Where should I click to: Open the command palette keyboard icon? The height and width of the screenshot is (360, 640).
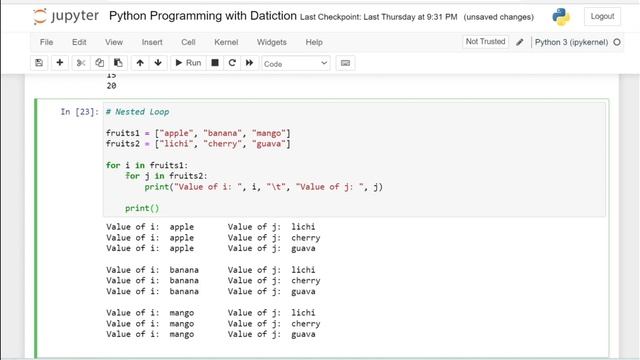[345, 63]
